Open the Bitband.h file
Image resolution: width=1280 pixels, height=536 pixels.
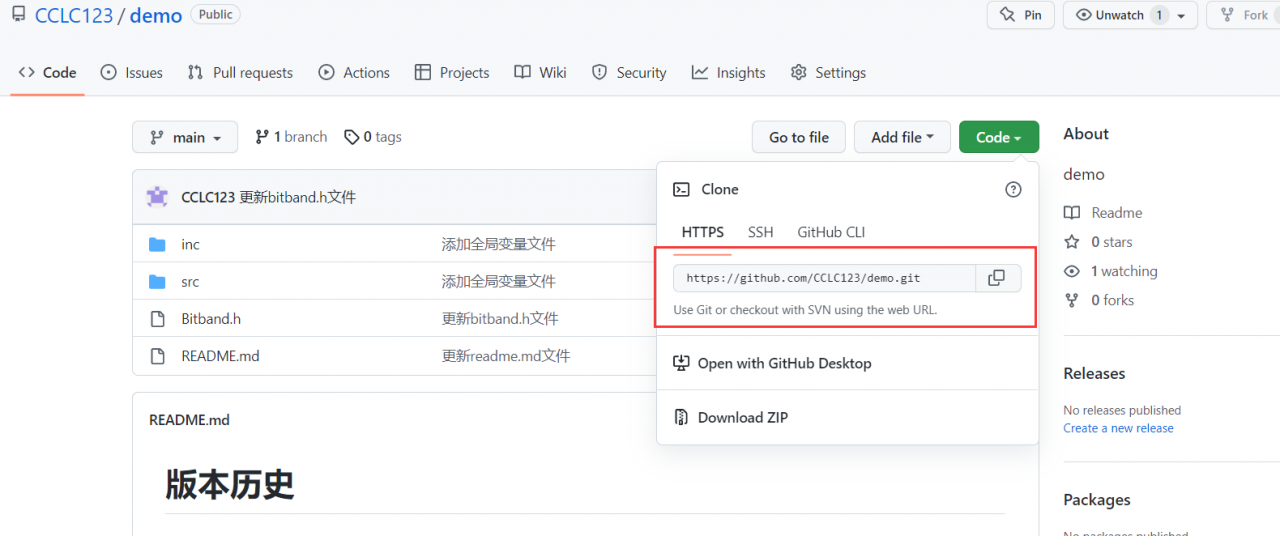click(x=211, y=319)
